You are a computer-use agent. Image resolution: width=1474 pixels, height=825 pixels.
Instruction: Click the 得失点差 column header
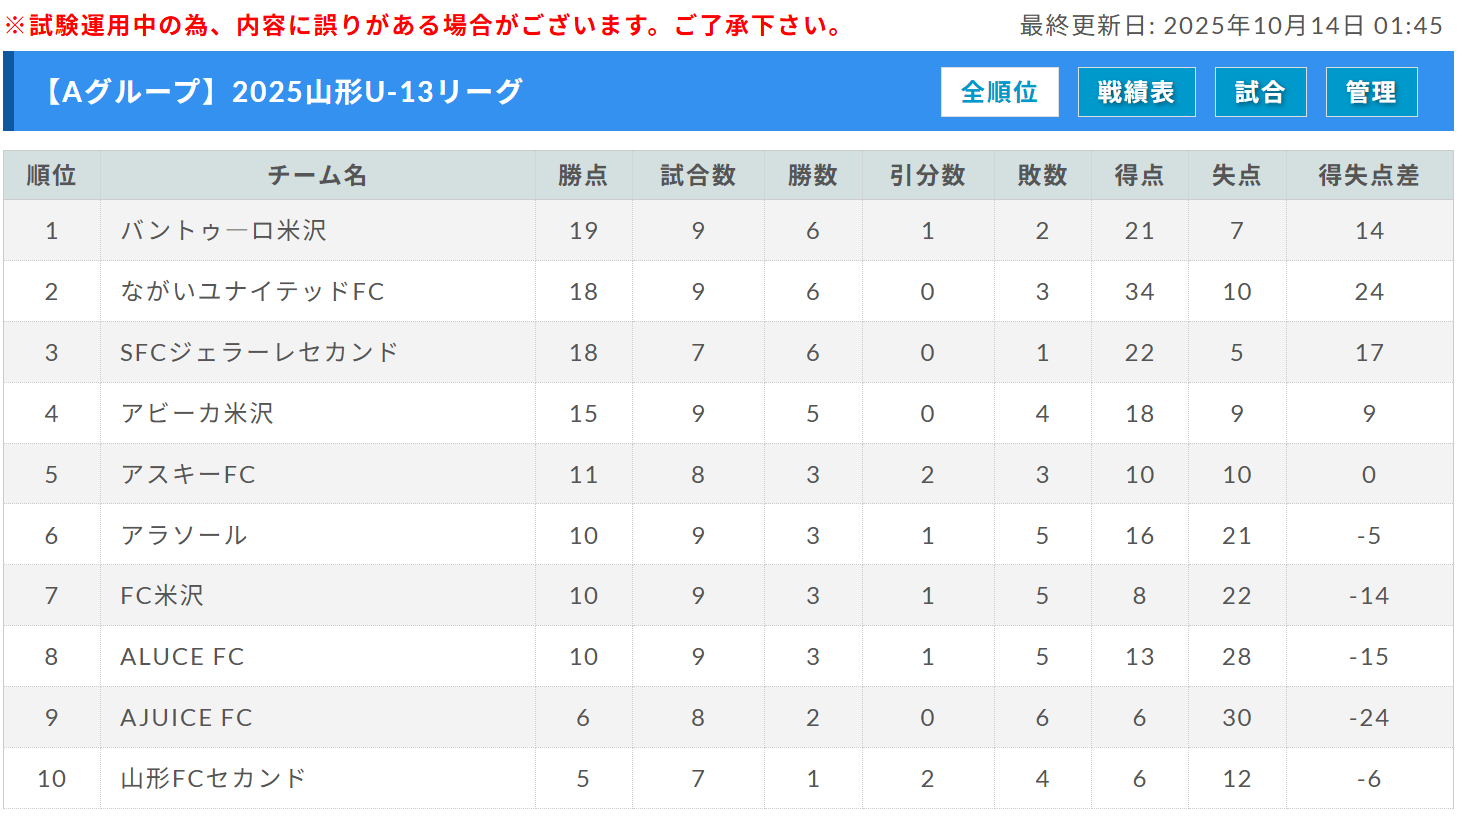click(x=1368, y=176)
